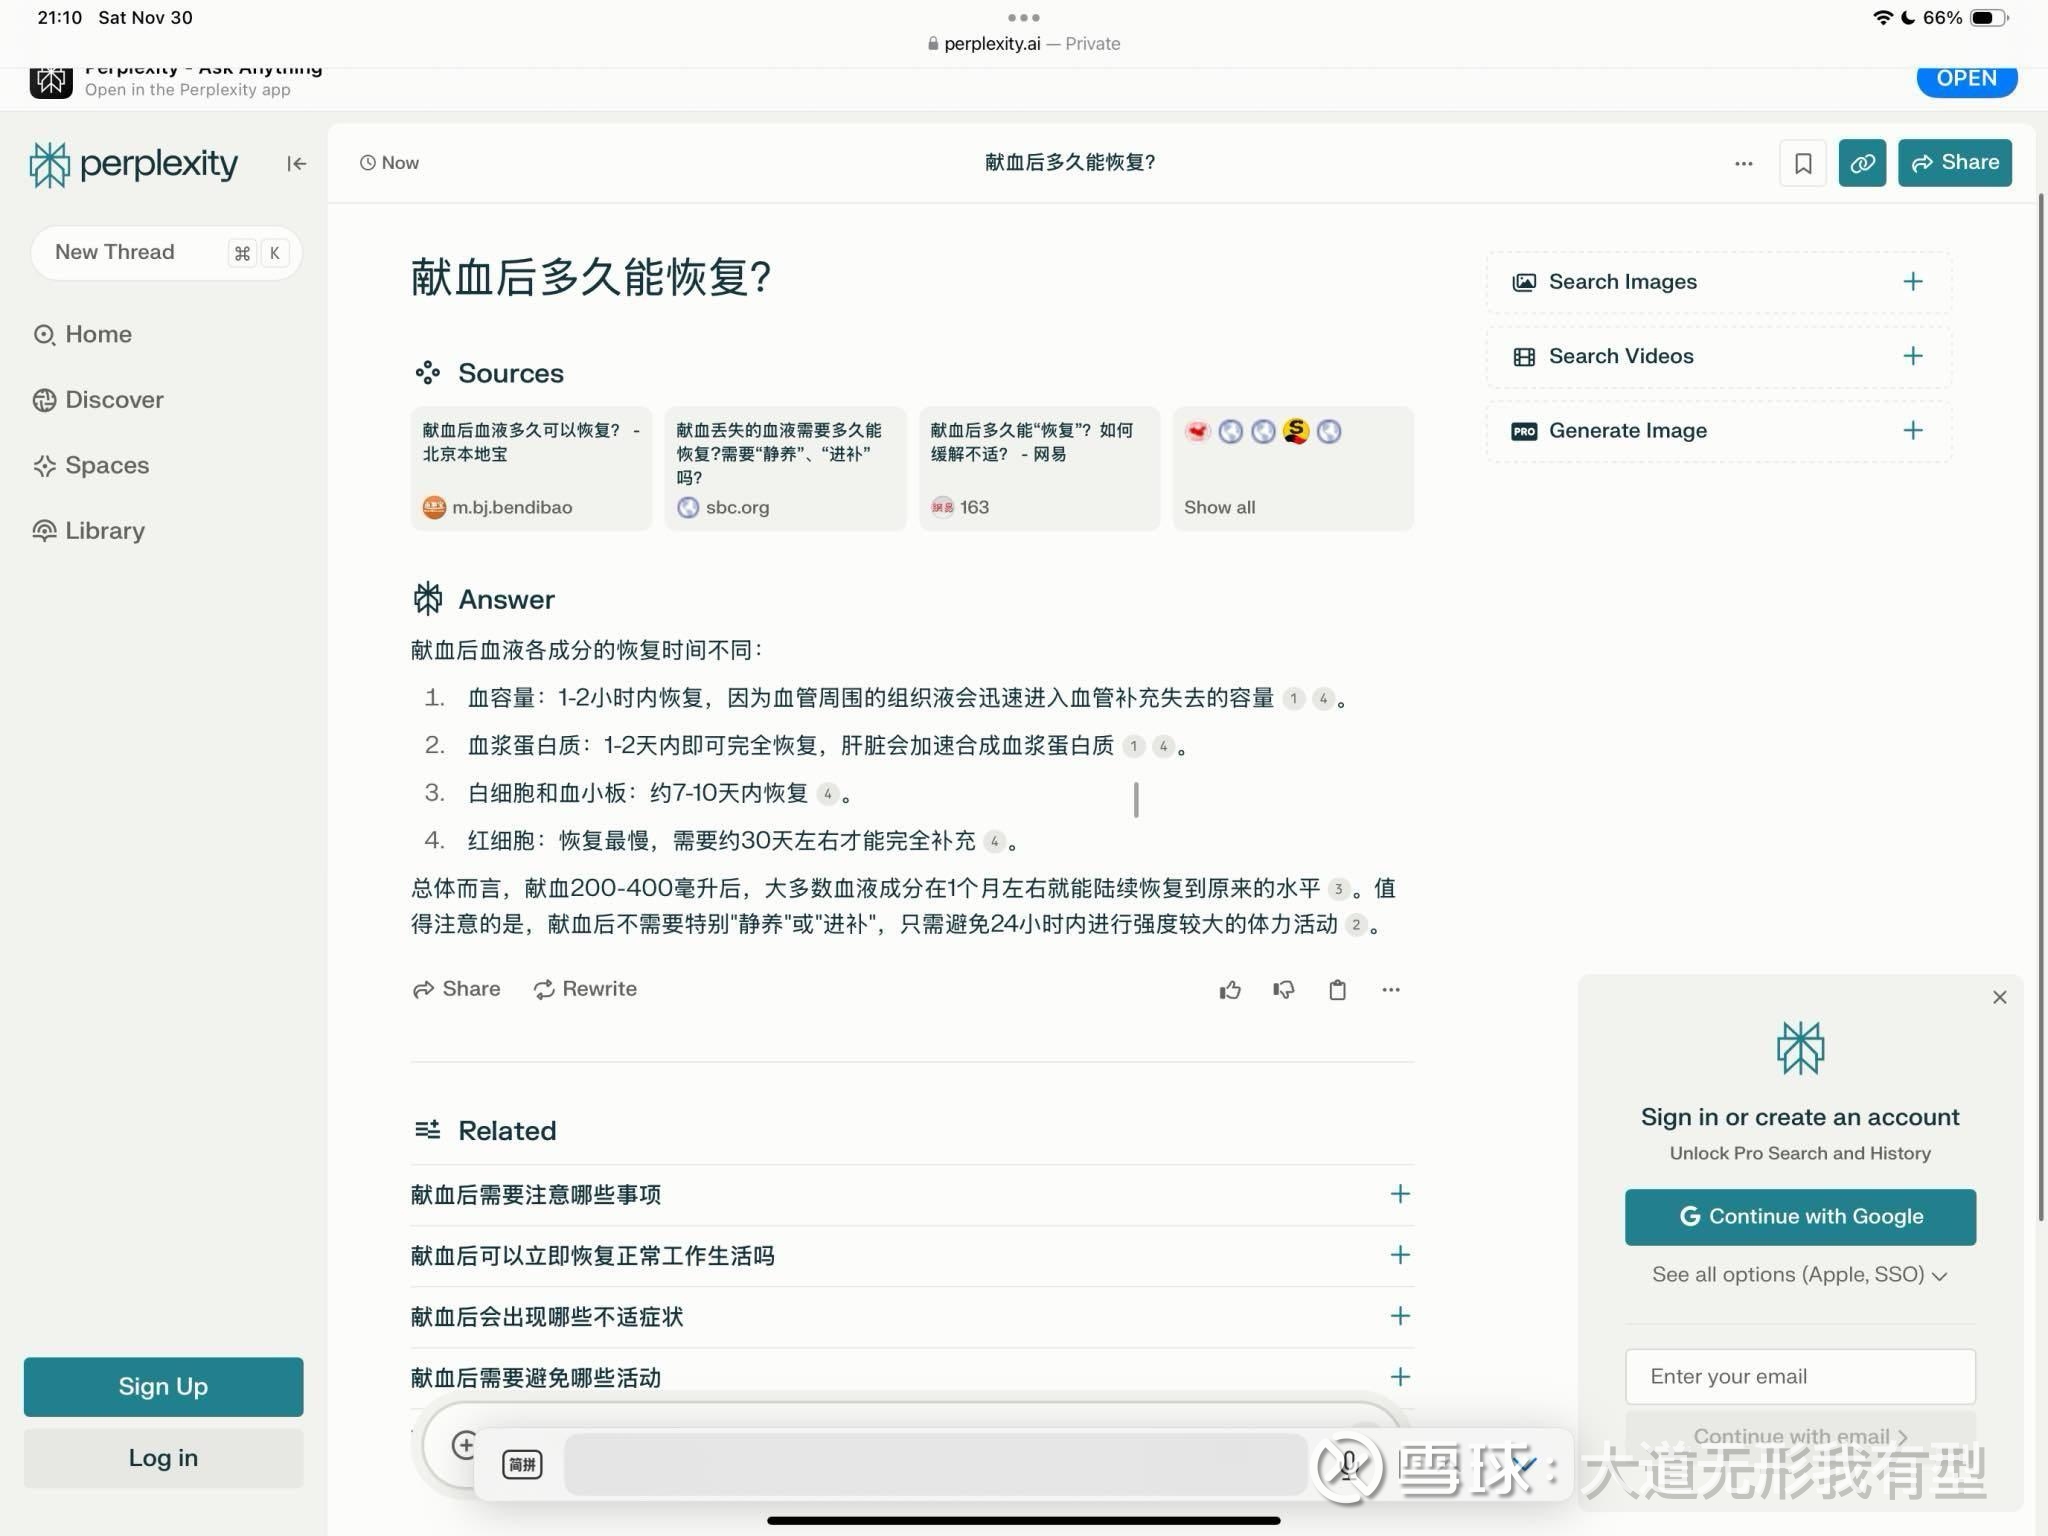Click the Log in button
The height and width of the screenshot is (1536, 2048).
(x=163, y=1458)
